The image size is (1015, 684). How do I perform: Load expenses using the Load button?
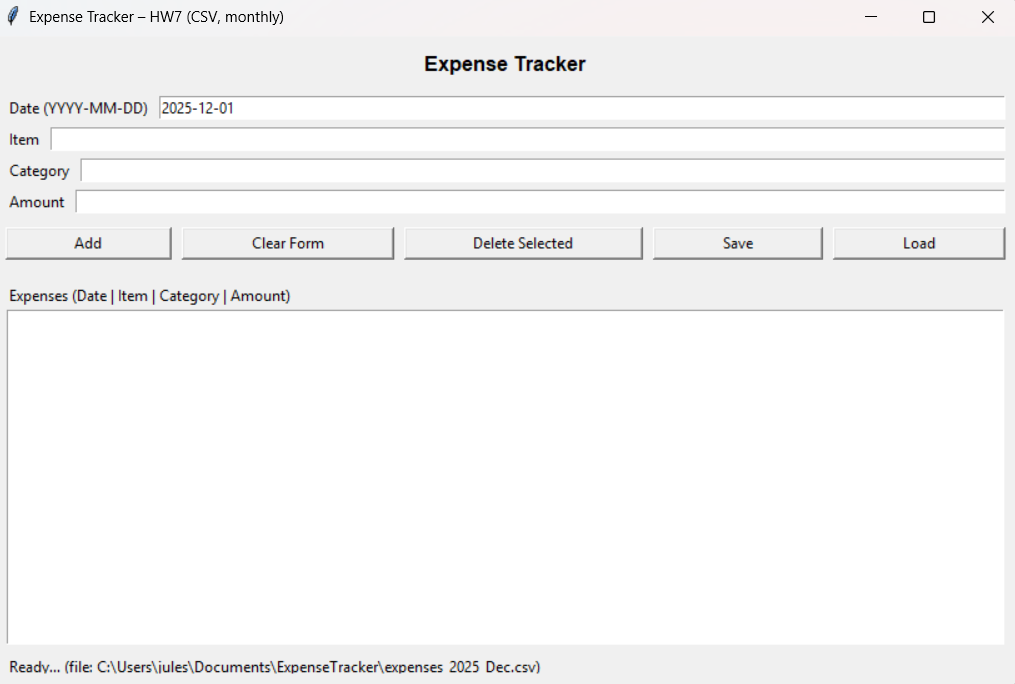[918, 242]
